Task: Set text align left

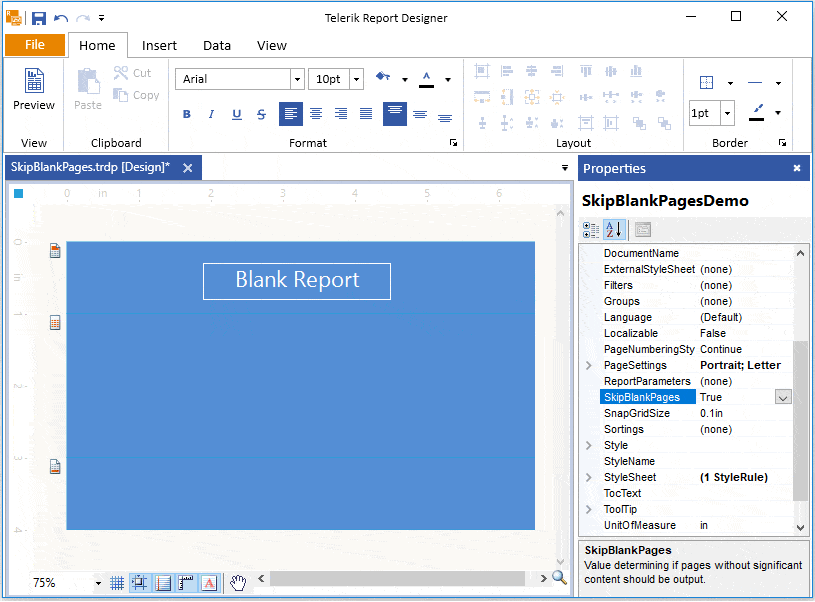Action: (x=291, y=114)
